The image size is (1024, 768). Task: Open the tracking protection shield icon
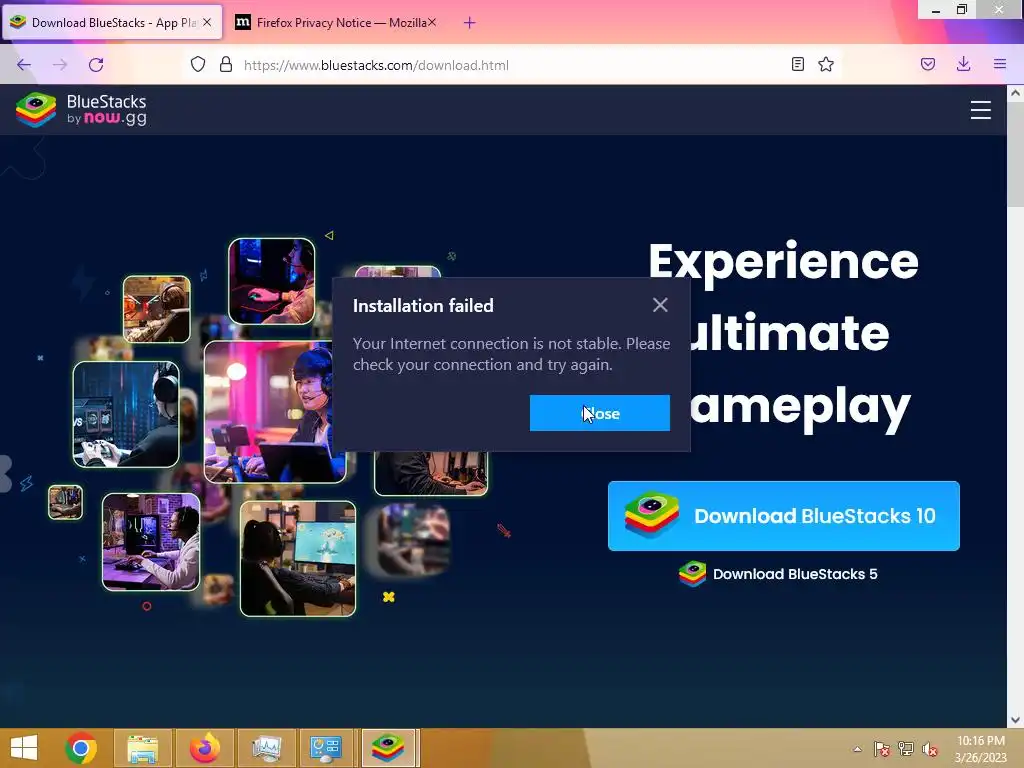tap(198, 65)
